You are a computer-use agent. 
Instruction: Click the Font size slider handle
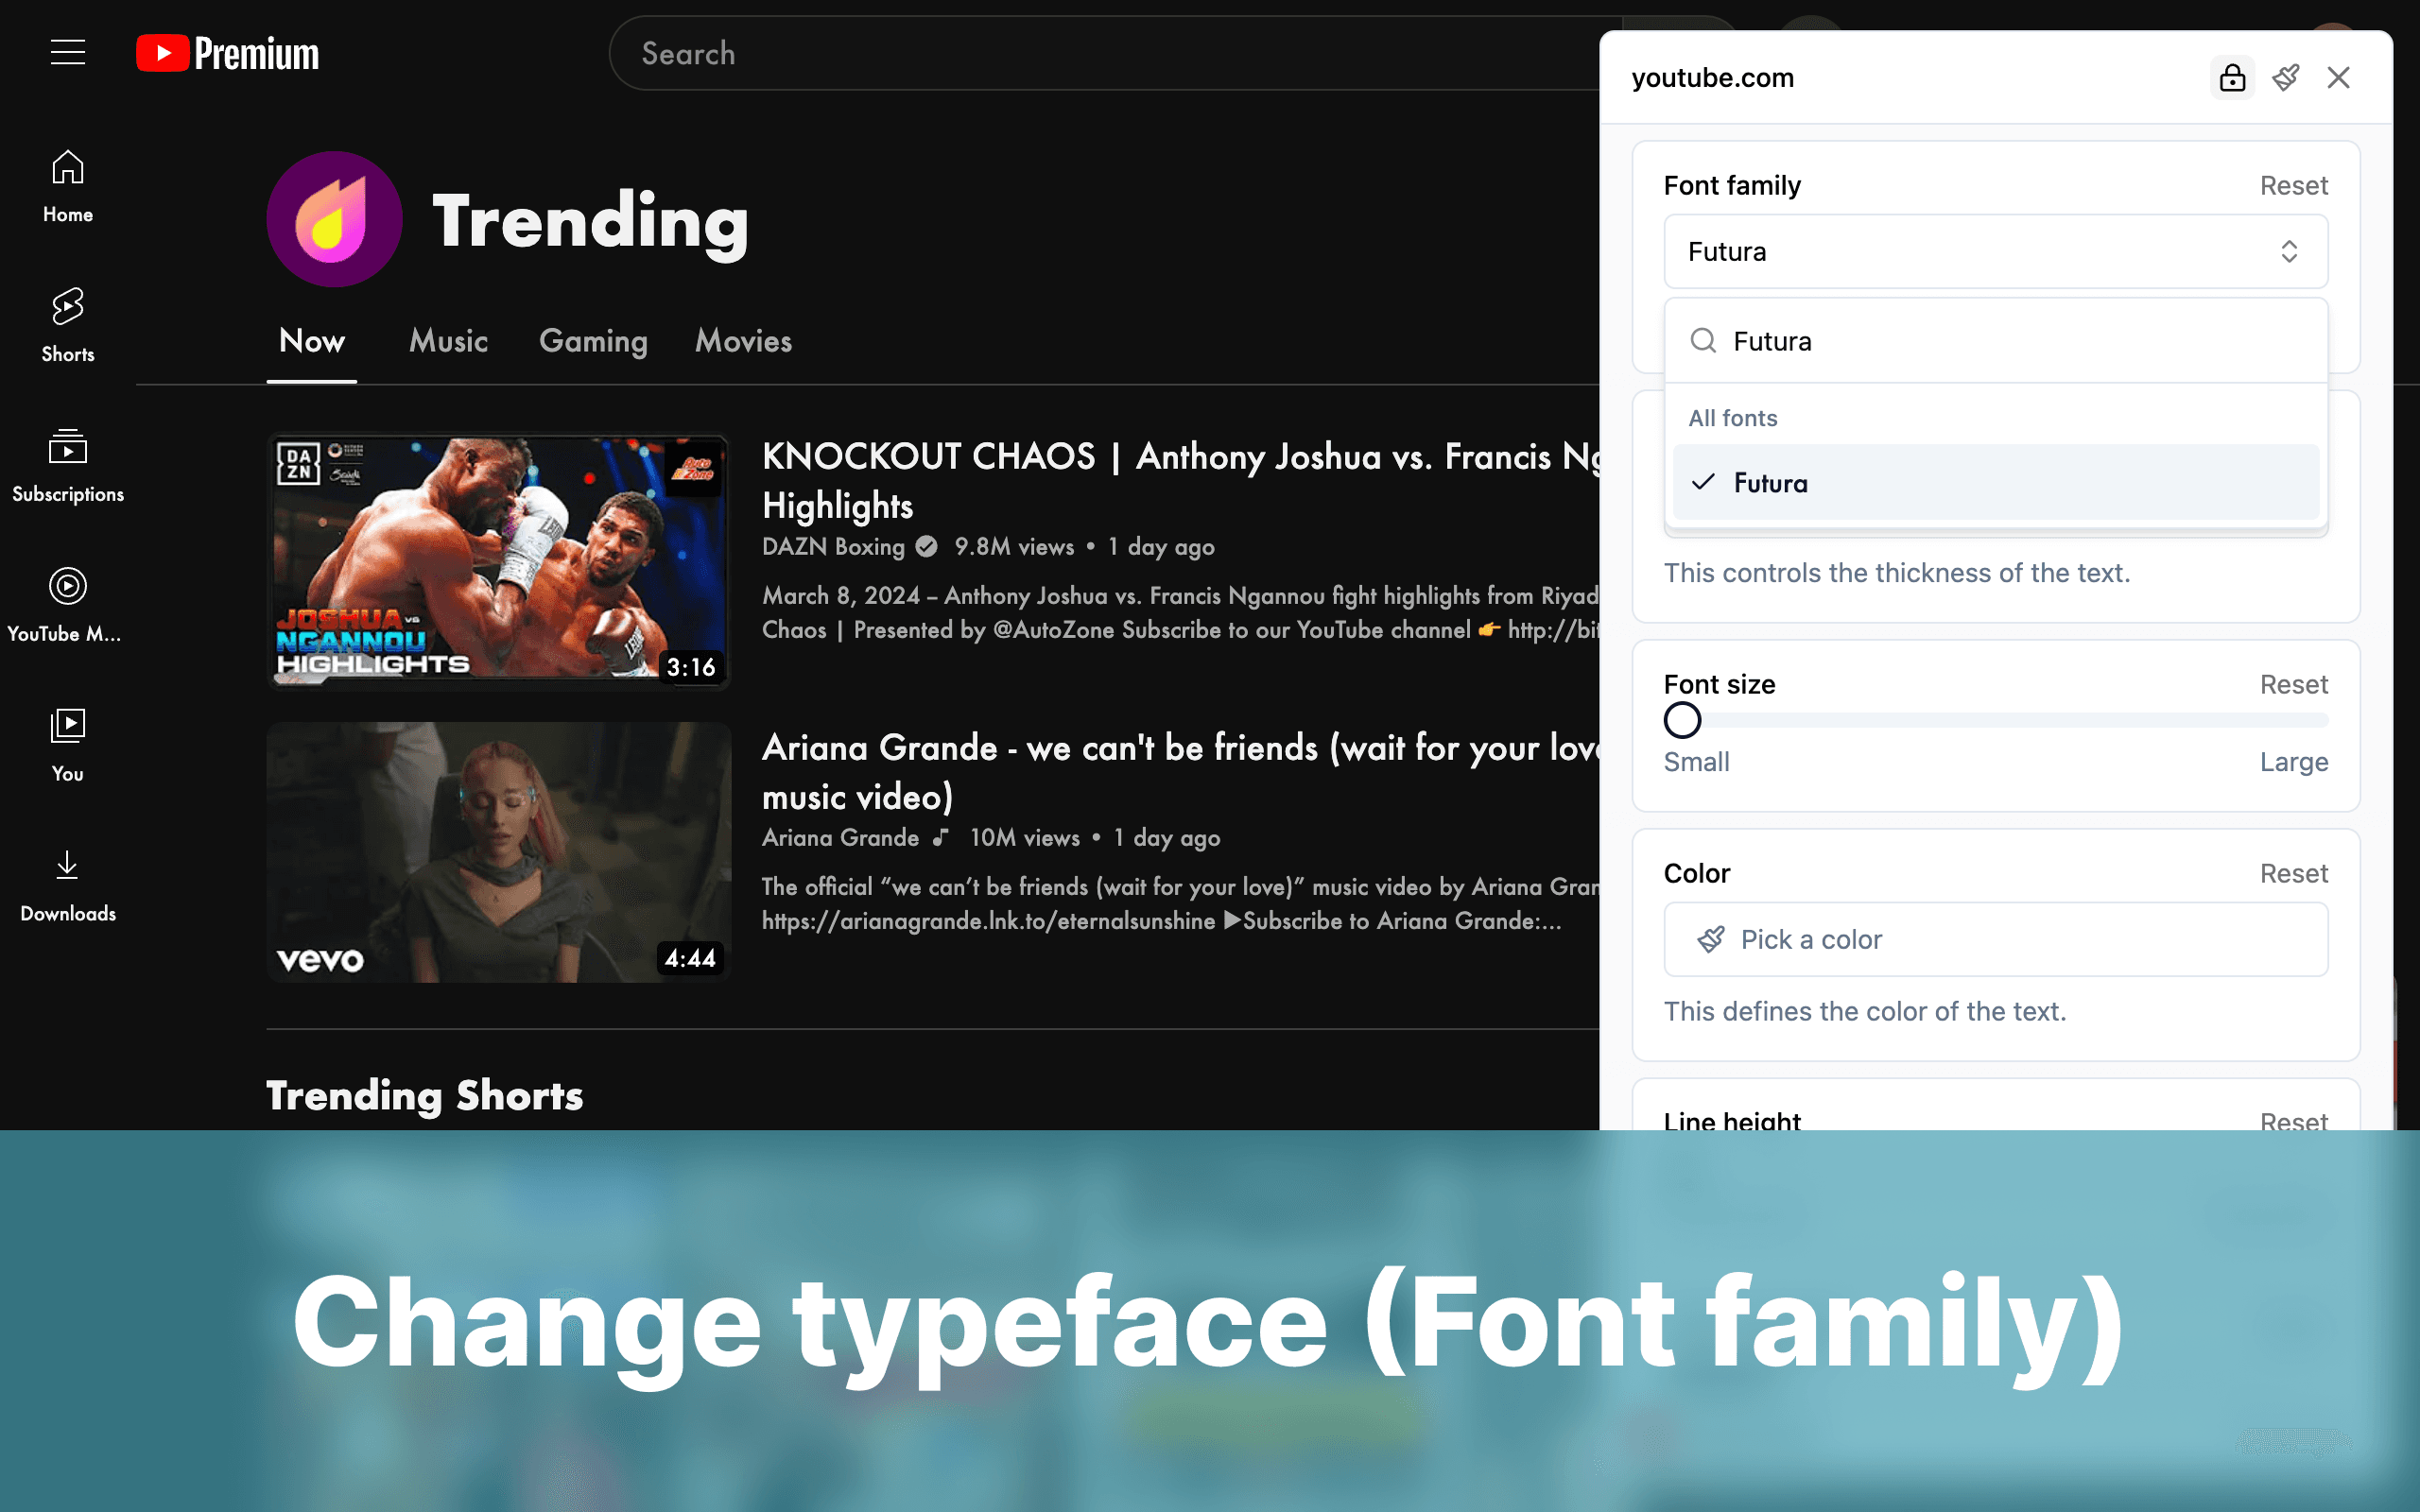1682,719
